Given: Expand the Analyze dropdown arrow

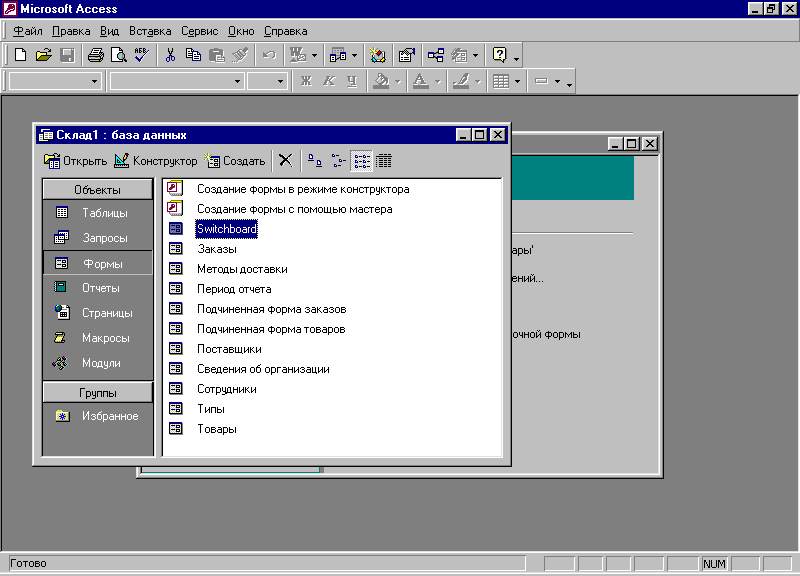Looking at the screenshot, I should point(355,55).
